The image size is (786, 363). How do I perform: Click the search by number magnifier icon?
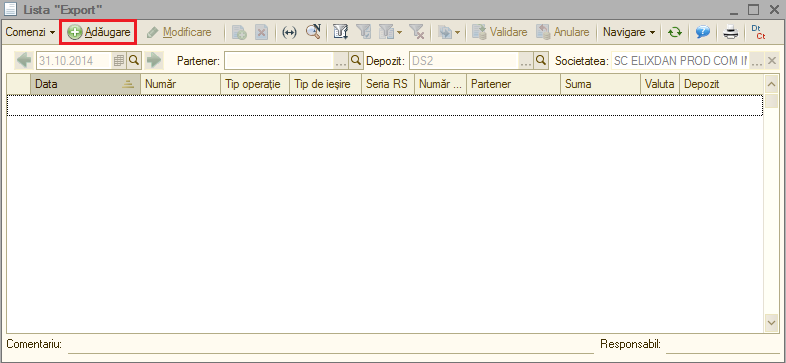pos(313,32)
